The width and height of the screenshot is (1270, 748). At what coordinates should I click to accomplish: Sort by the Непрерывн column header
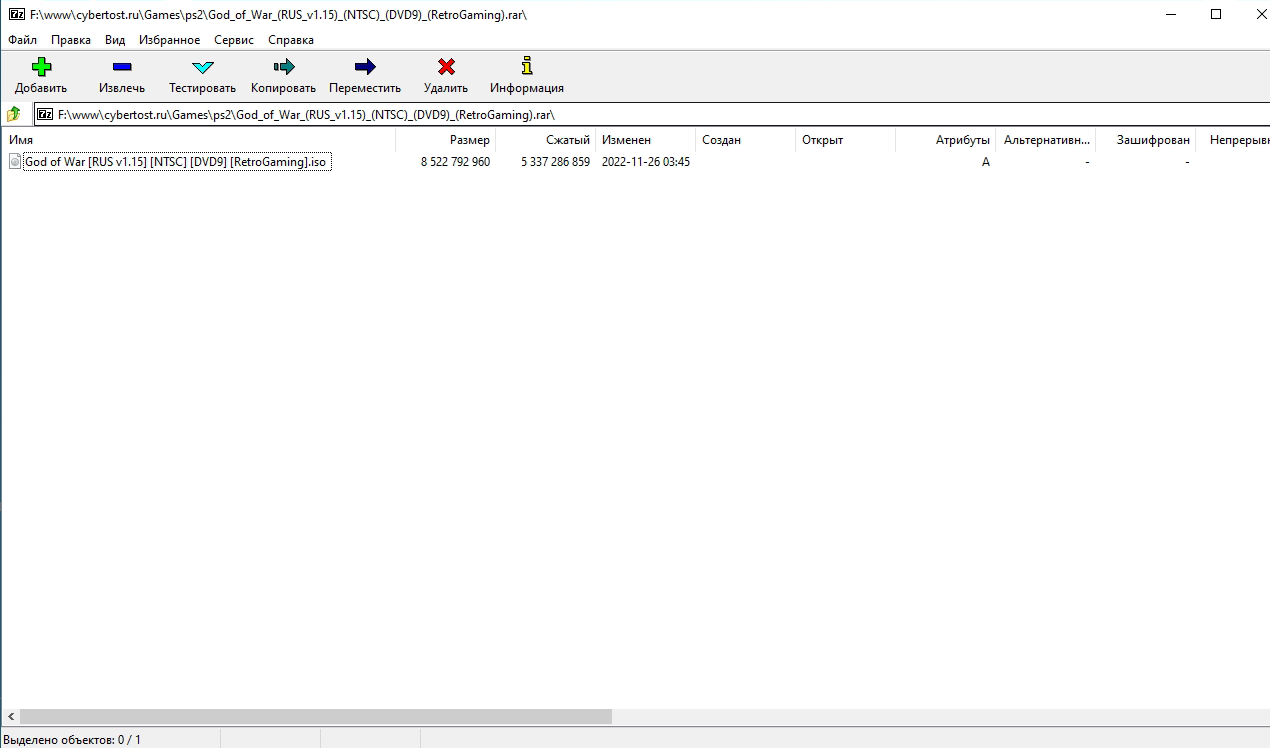coord(1233,140)
